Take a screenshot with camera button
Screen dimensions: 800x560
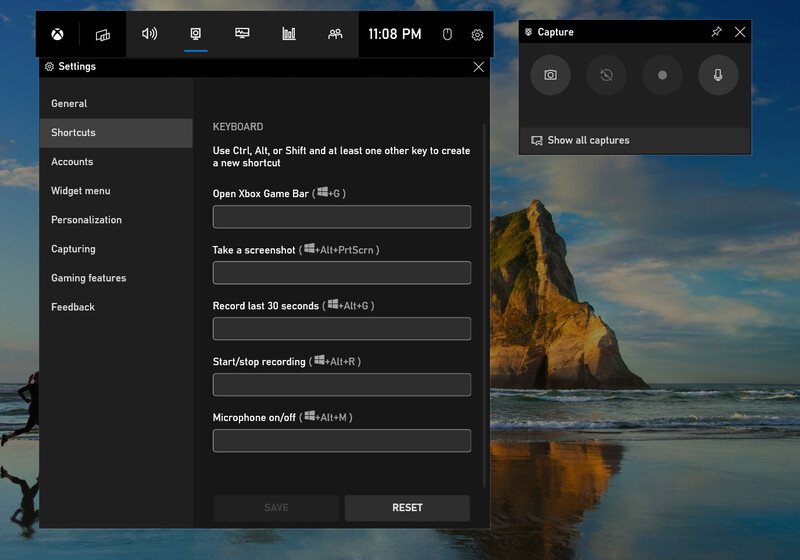coord(550,75)
